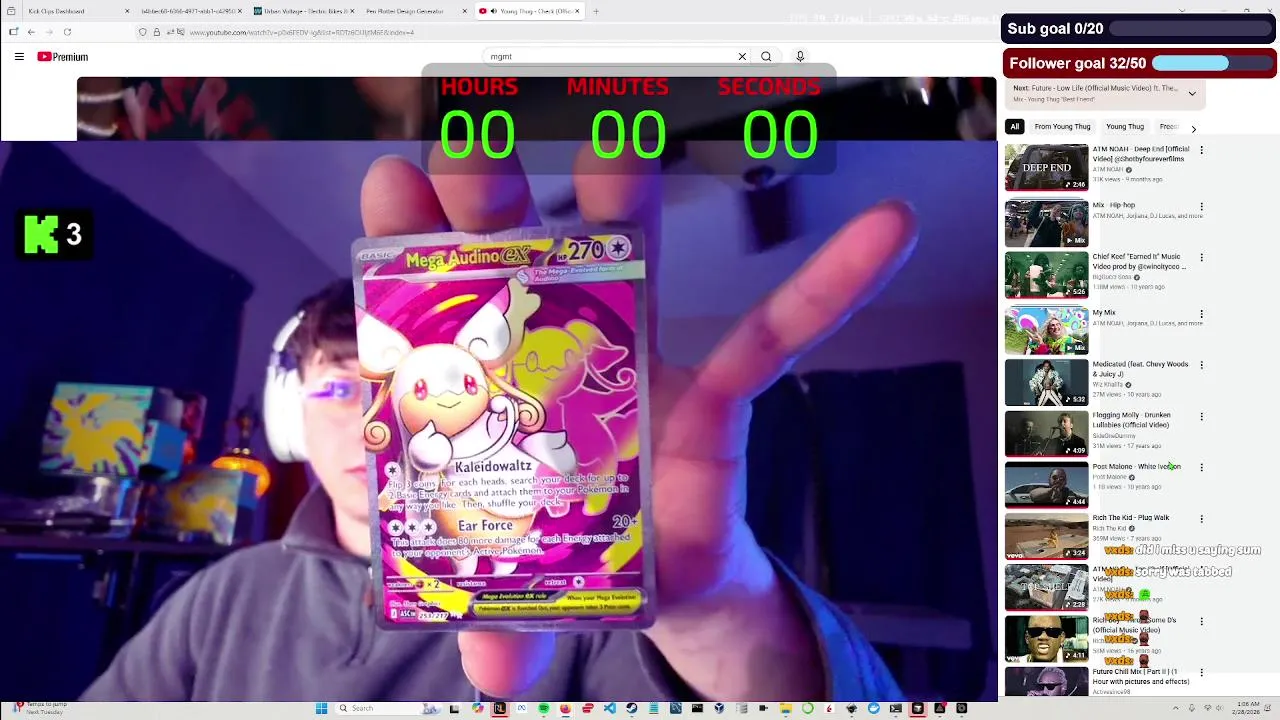Click the 'Next: Future - Low Life' playlist header
Screen dimensions: 1280x720
point(1095,88)
